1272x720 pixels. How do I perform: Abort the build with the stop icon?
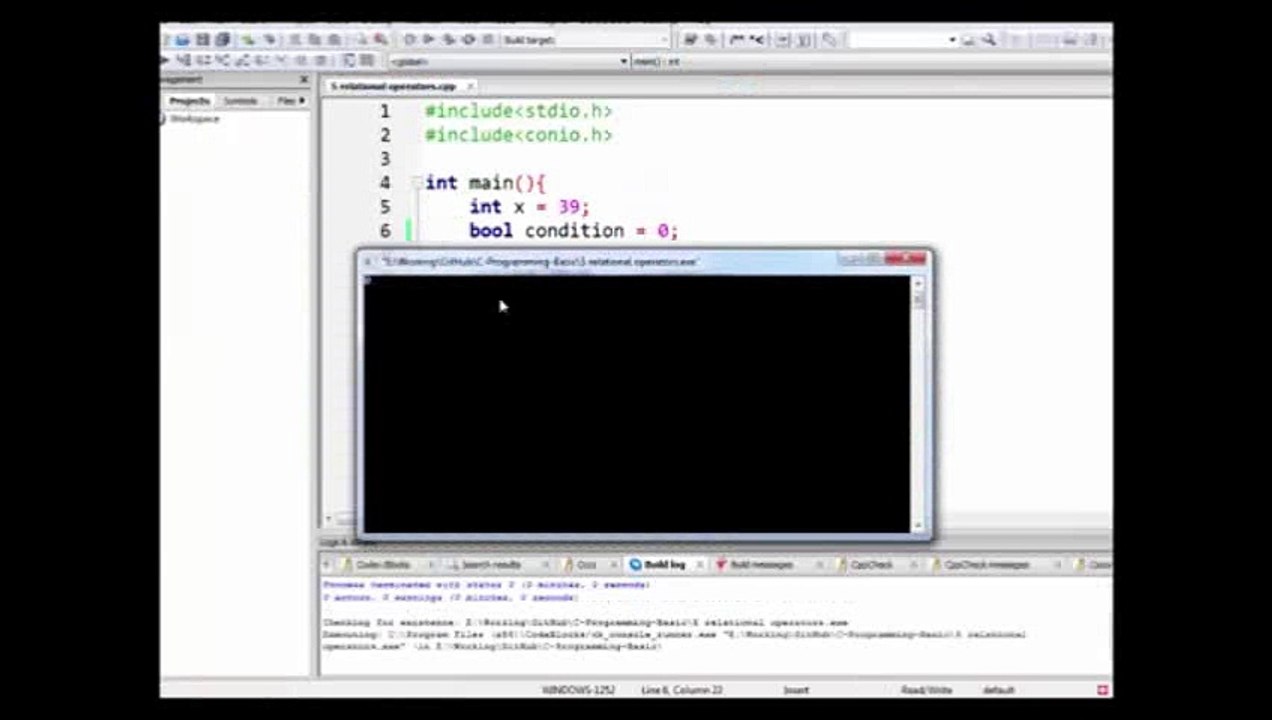coord(487,40)
